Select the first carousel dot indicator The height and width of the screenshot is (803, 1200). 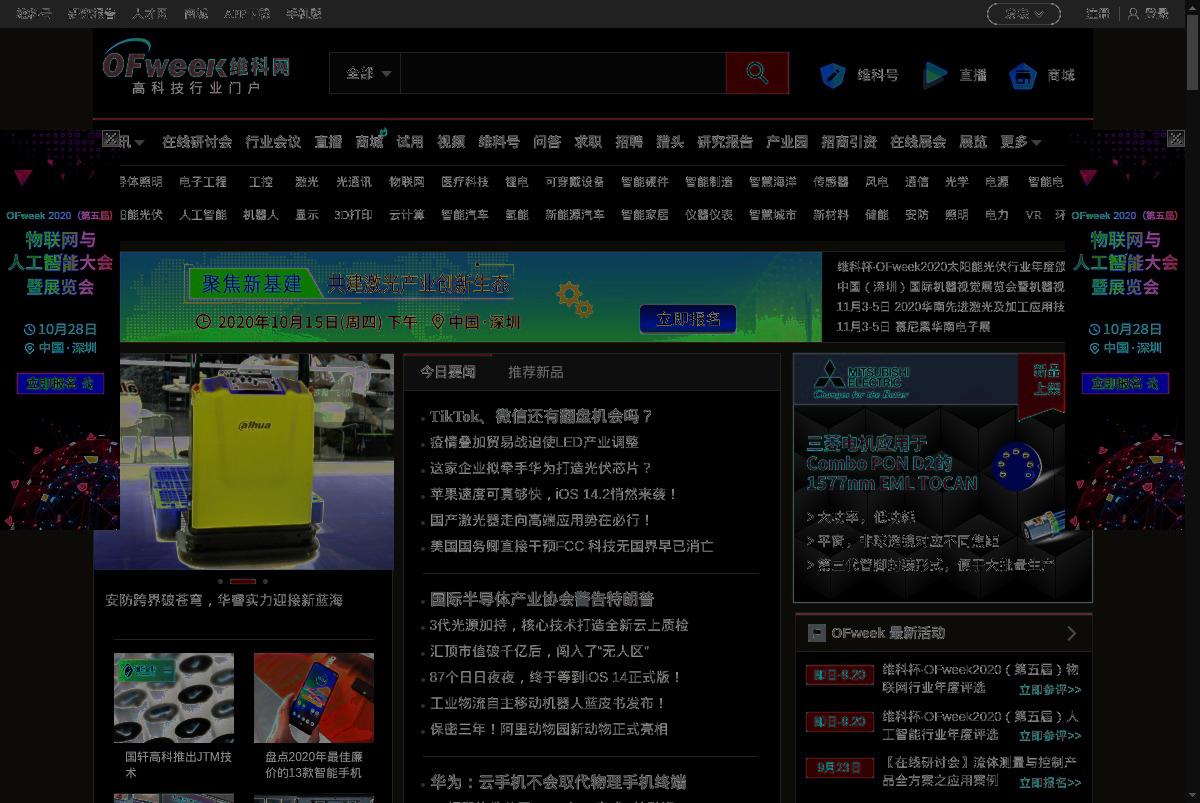(220, 581)
